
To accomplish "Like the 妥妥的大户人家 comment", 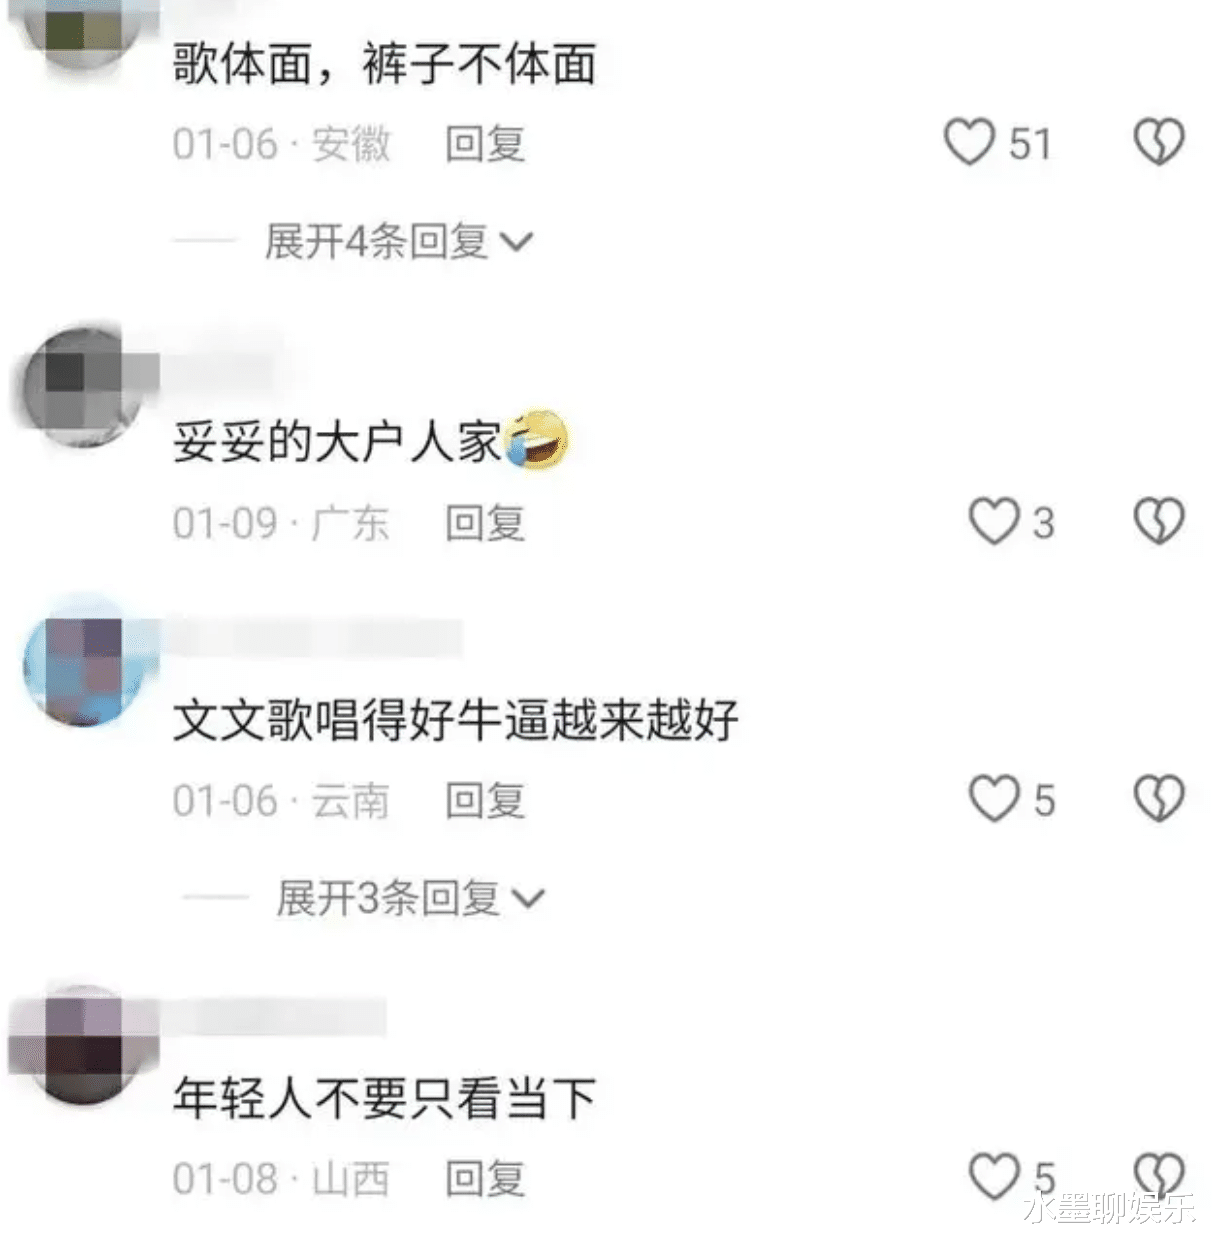I will tap(994, 521).
